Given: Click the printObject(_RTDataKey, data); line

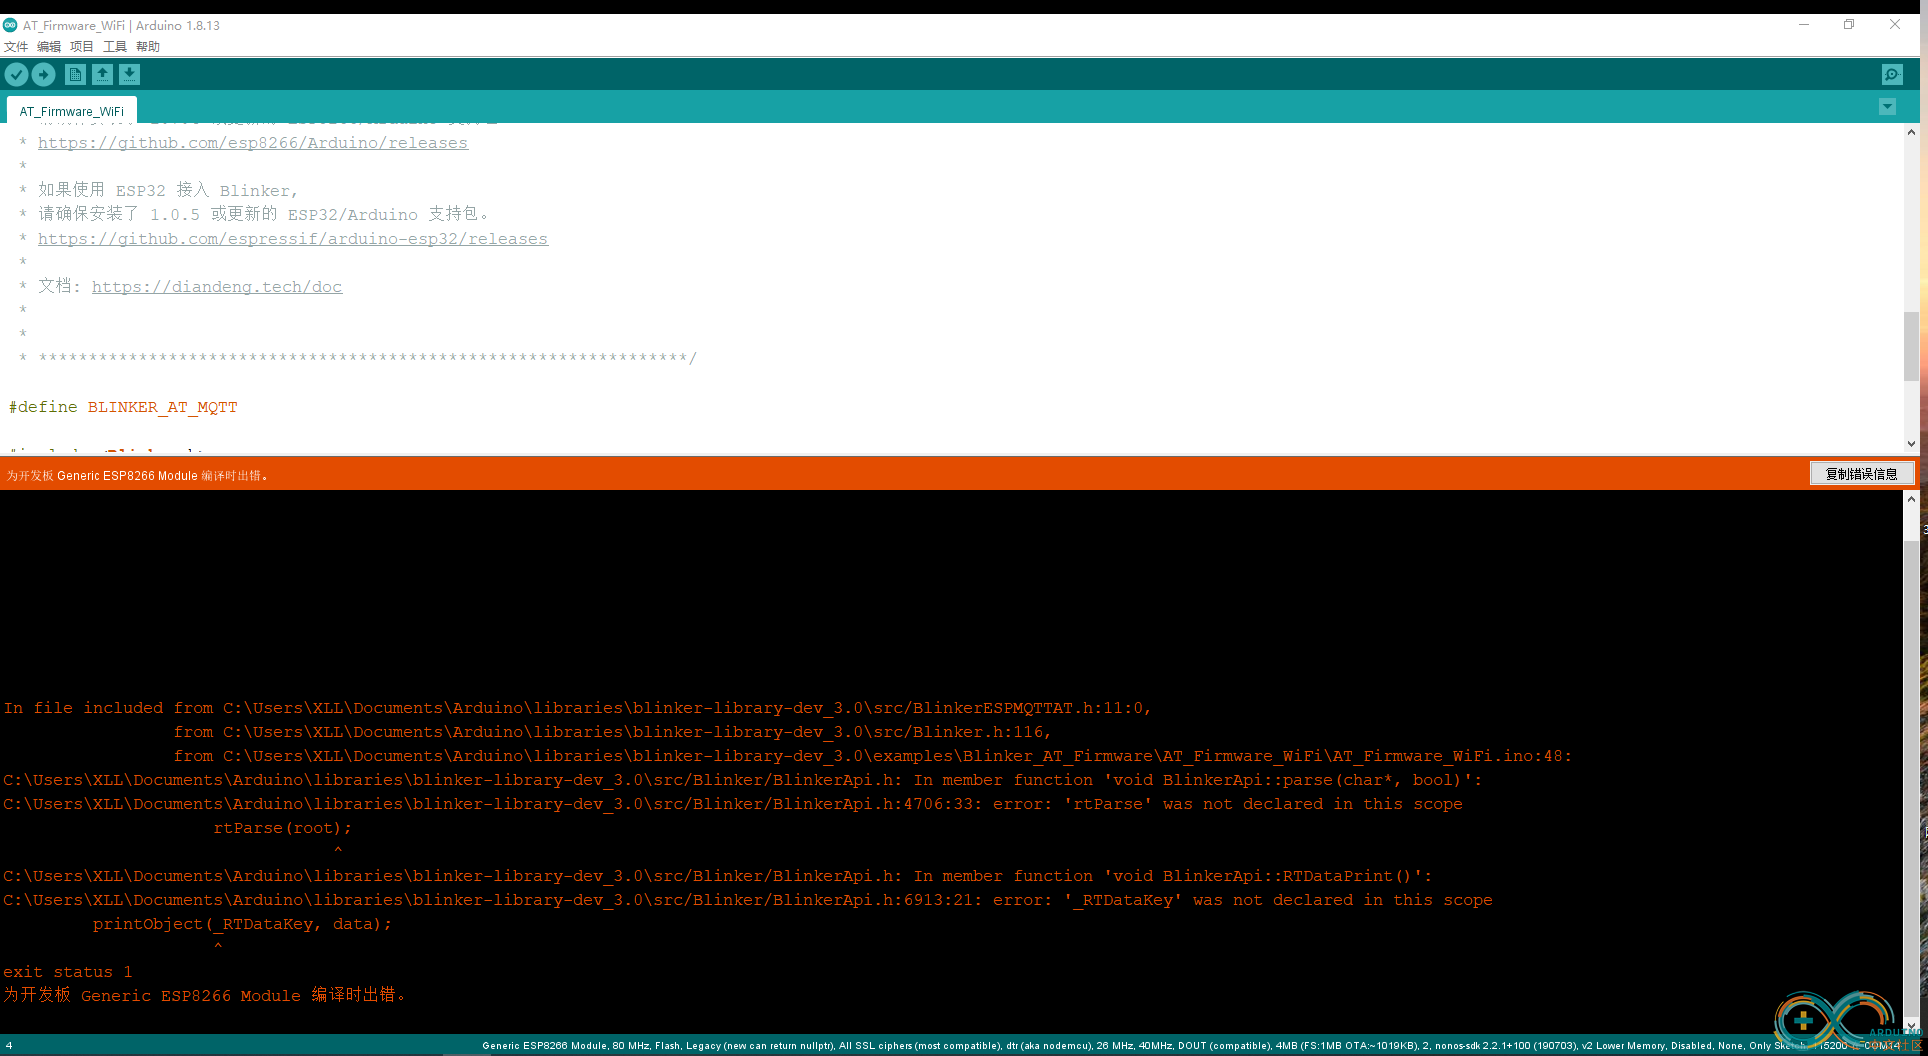Looking at the screenshot, I should pos(243,924).
